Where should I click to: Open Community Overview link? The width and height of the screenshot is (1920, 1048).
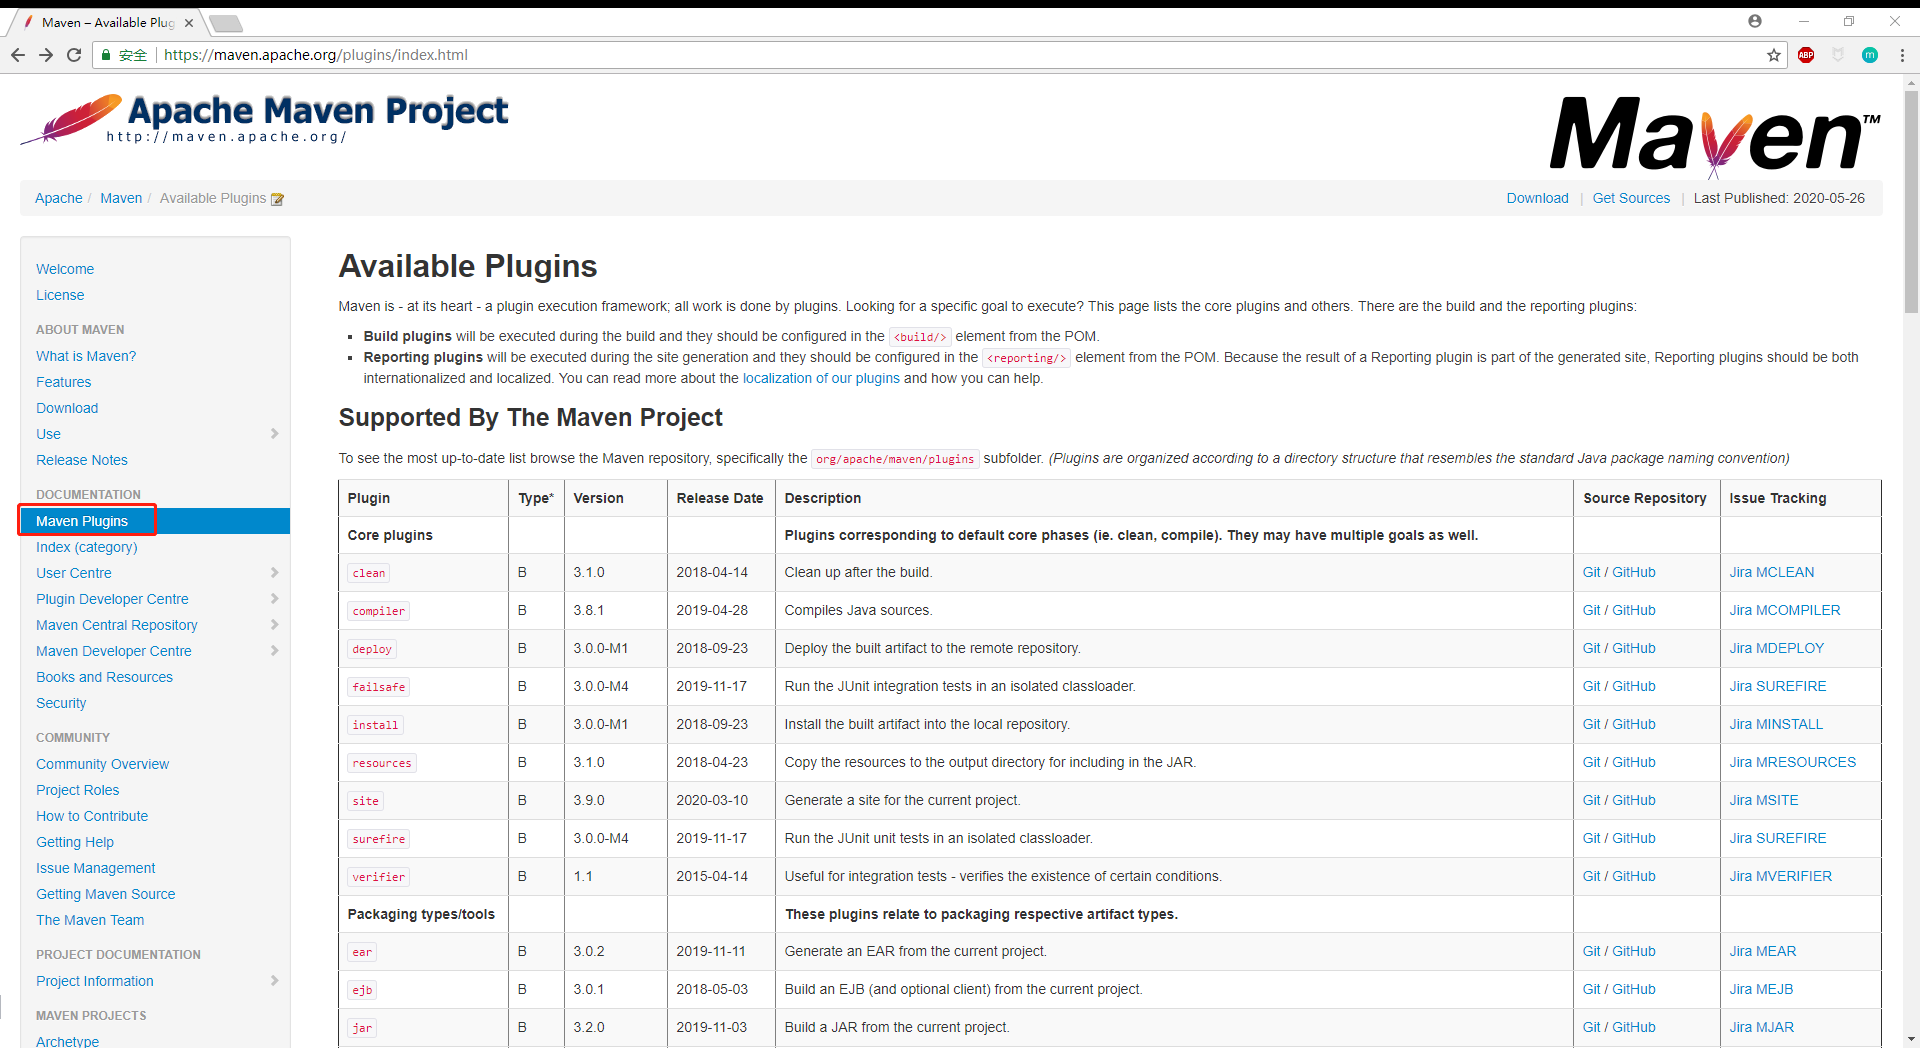click(102, 764)
